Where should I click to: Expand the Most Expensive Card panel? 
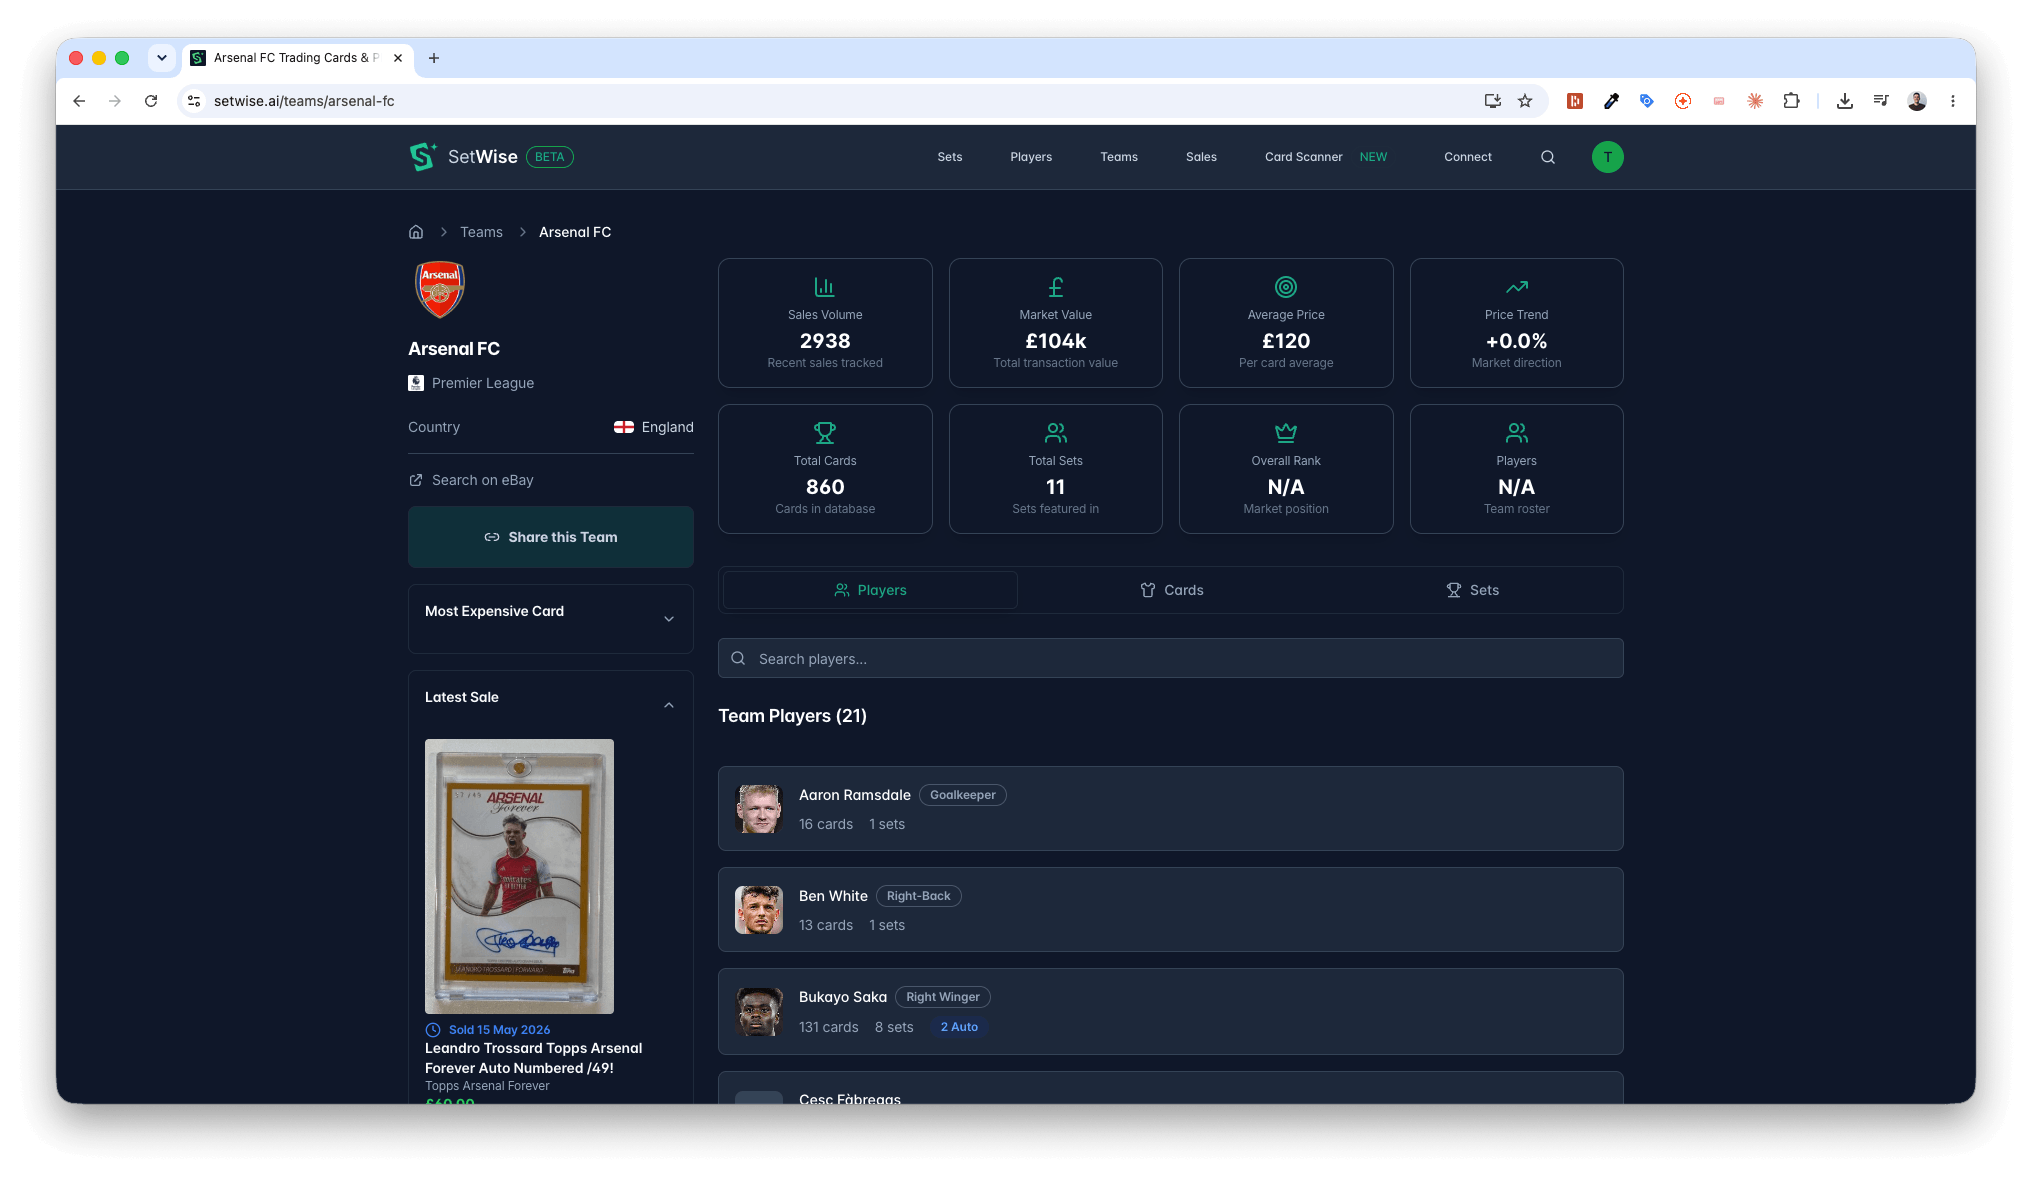pos(669,619)
